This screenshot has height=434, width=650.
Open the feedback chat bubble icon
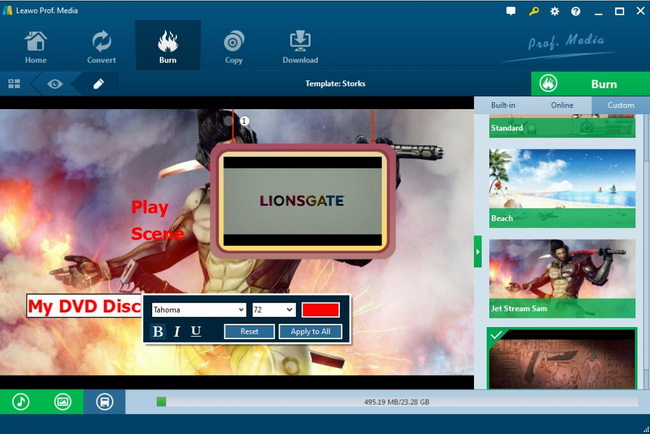coord(511,12)
